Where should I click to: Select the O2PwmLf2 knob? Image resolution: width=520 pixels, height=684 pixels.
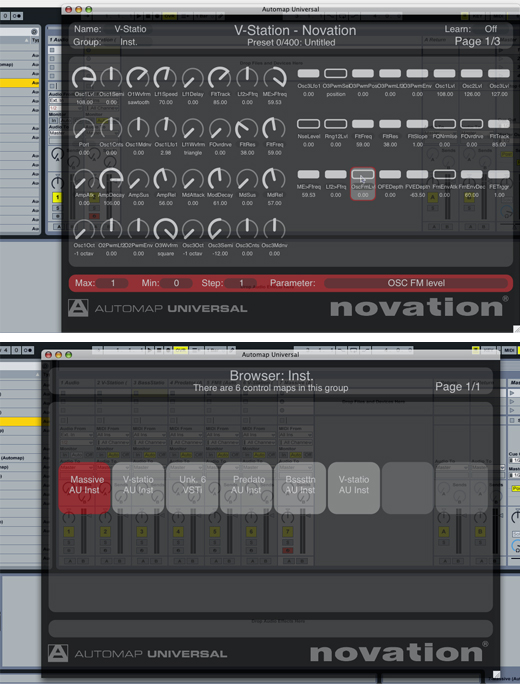point(111,229)
